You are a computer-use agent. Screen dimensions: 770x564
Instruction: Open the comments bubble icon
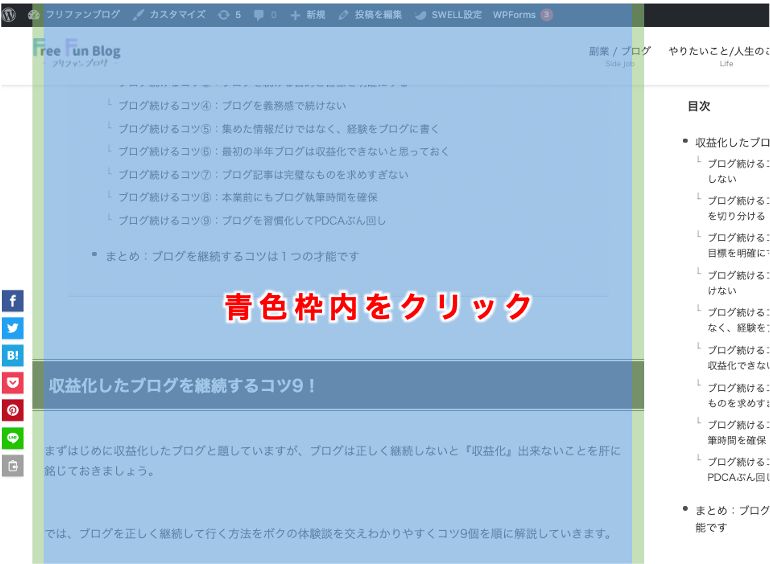click(259, 15)
